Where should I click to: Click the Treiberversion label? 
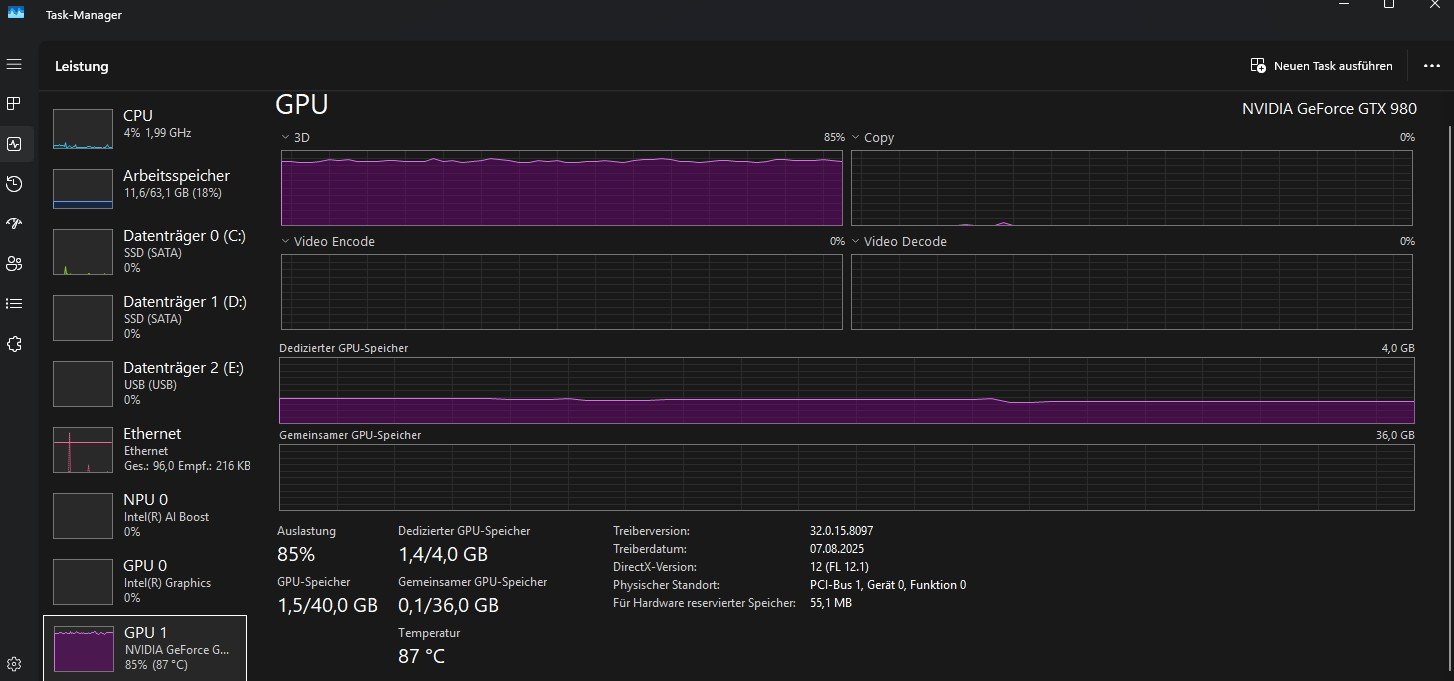coord(651,531)
